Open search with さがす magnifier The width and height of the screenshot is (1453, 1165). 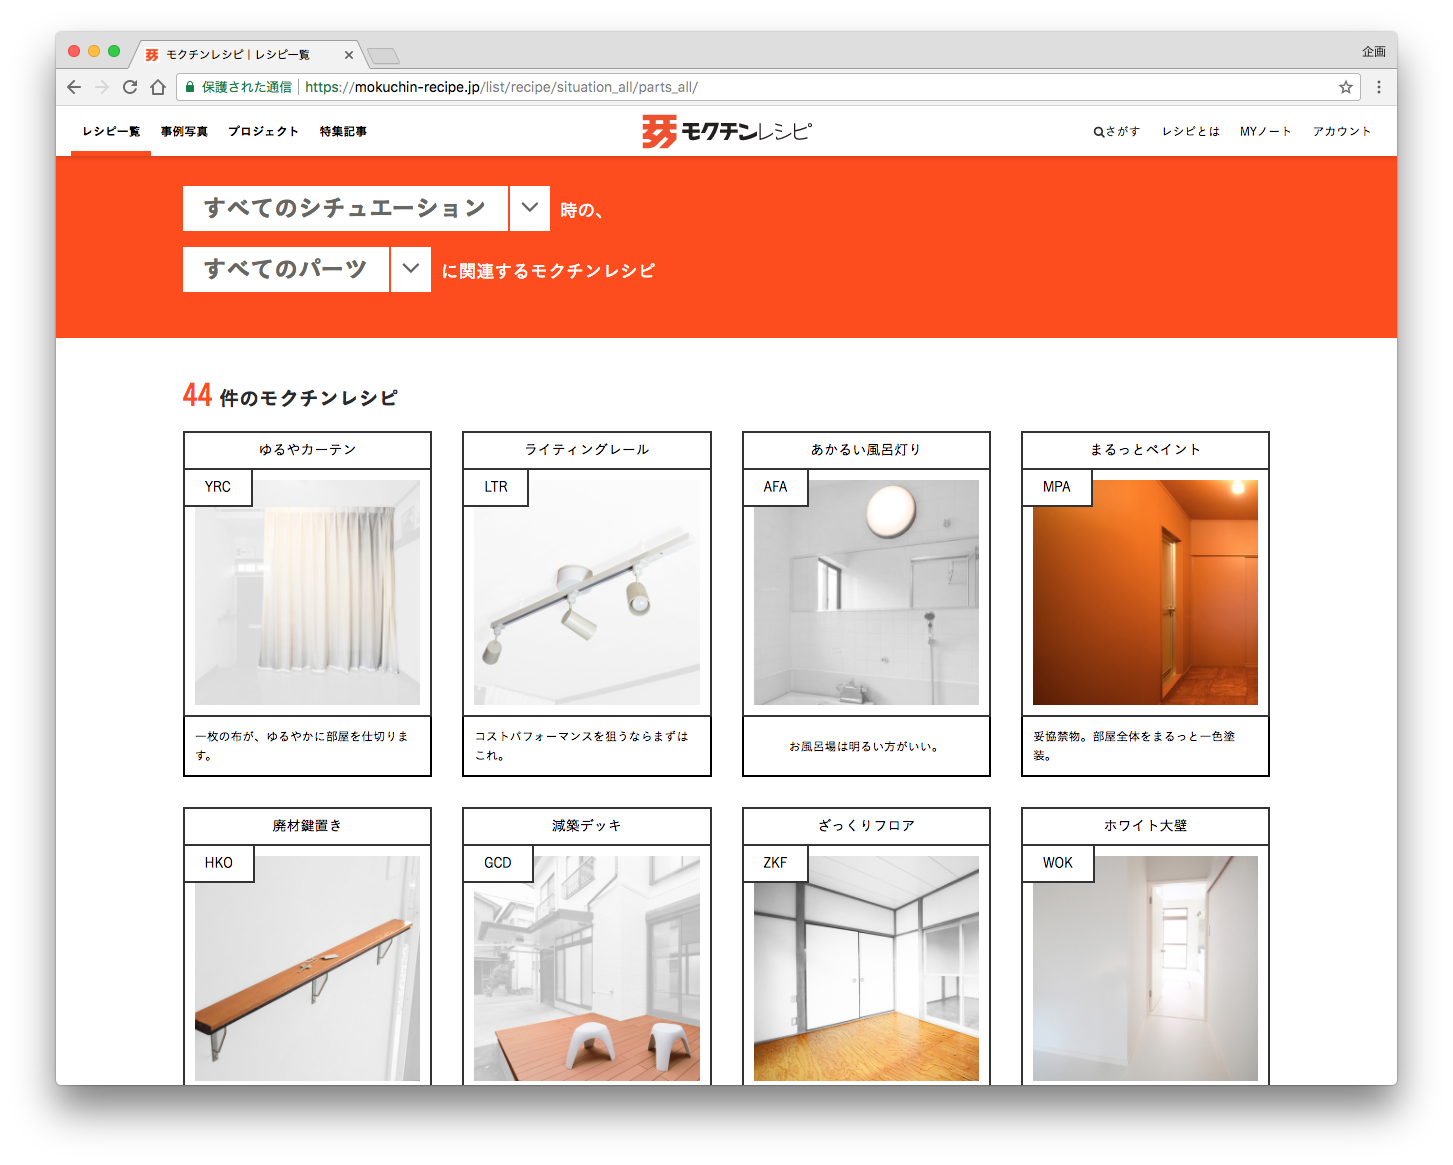point(1116,131)
